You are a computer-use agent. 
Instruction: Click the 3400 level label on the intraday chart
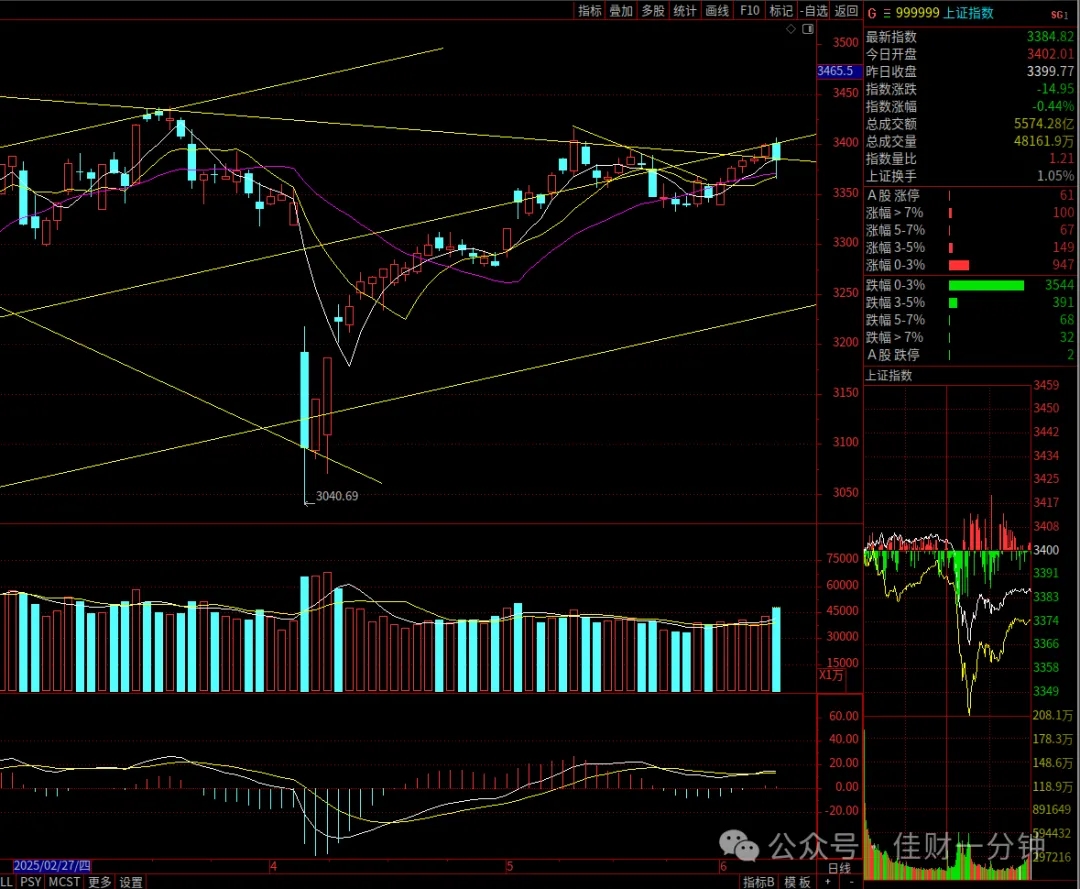pos(1046,550)
